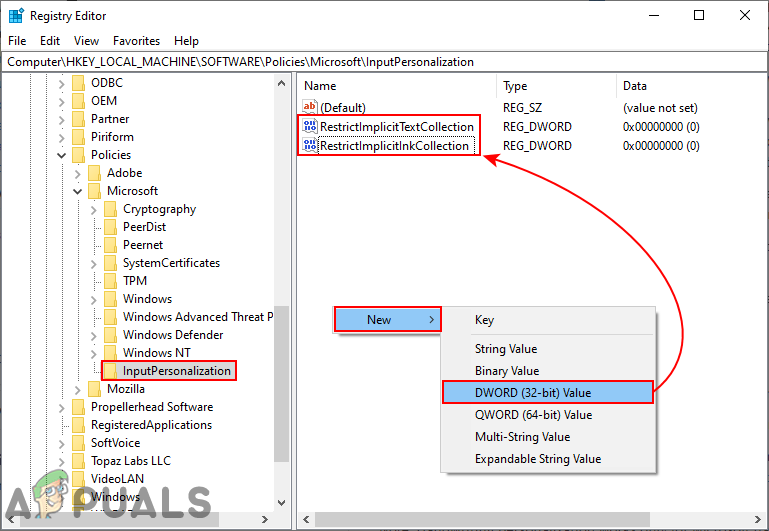Click the Microsoft folder icon
Image resolution: width=769 pixels, height=531 pixels.
tap(95, 191)
